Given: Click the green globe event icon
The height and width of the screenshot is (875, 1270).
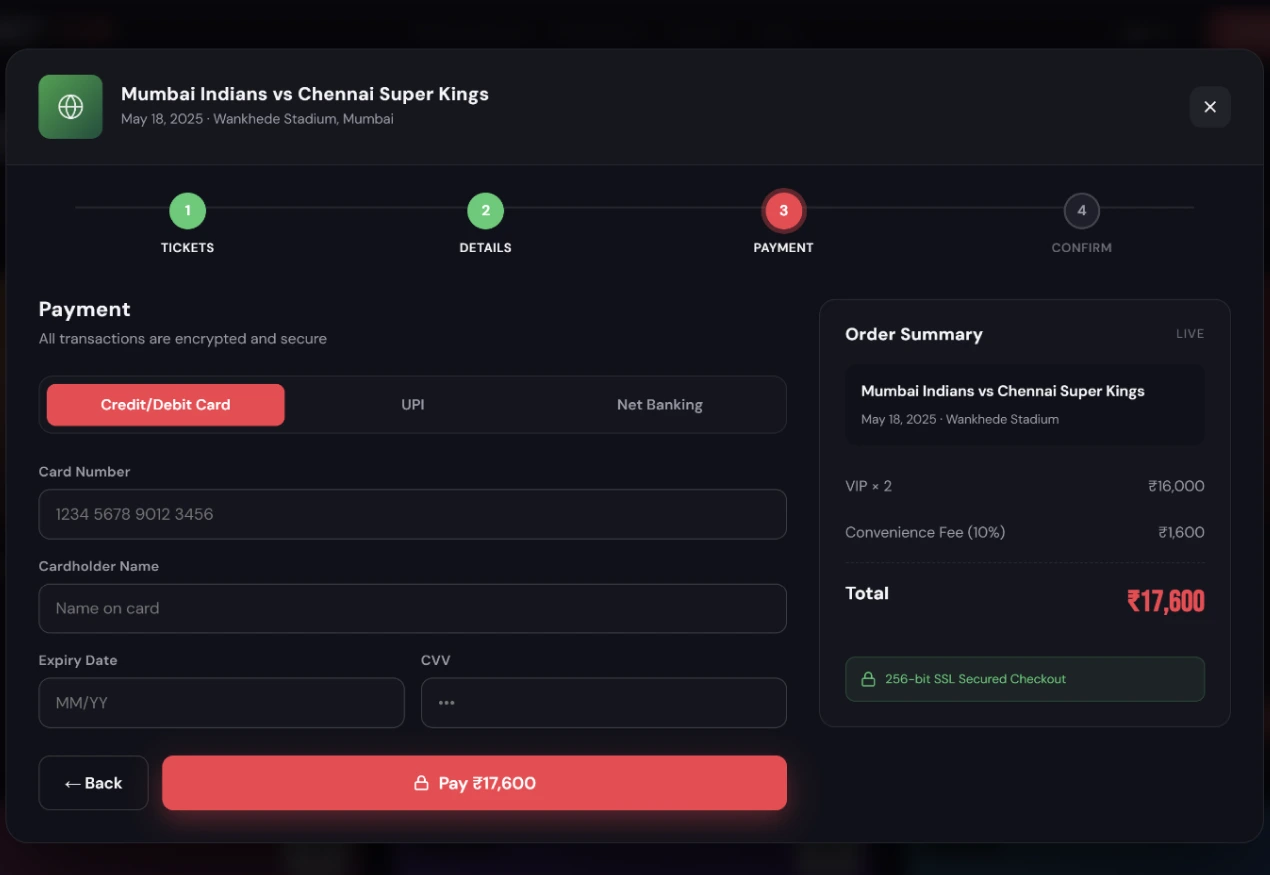Looking at the screenshot, I should click(x=70, y=106).
